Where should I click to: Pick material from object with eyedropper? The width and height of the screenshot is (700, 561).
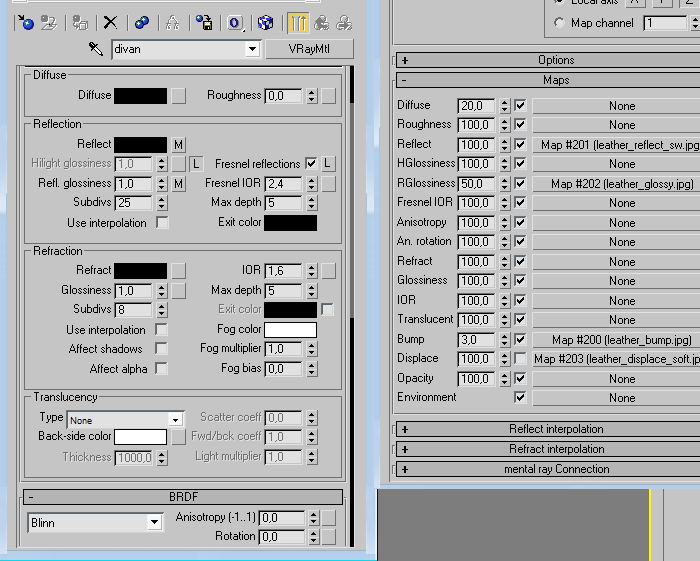click(x=96, y=49)
